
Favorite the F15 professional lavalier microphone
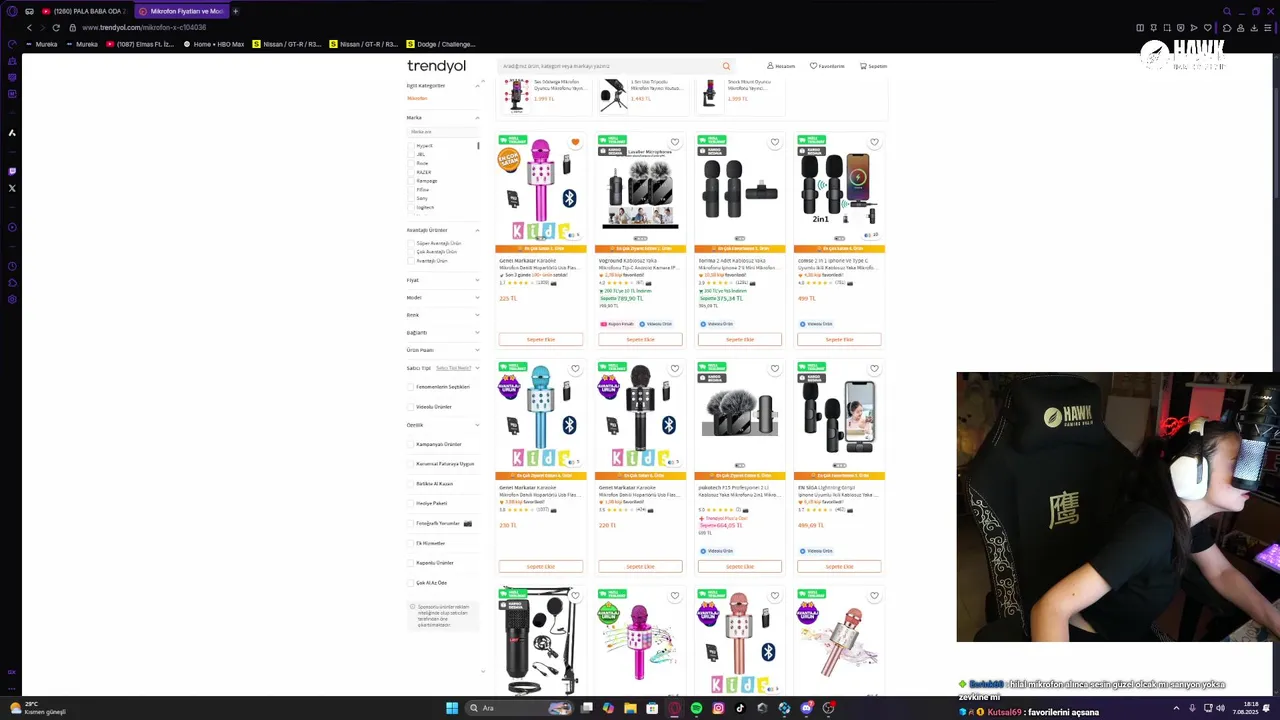tap(774, 369)
